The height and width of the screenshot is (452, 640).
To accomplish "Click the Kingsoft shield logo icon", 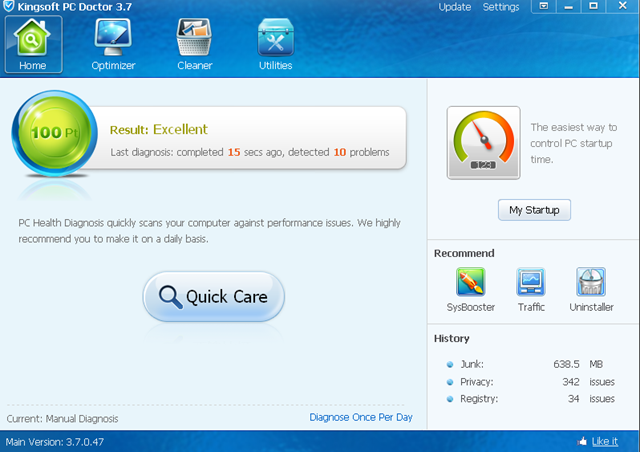I will 8,6.
